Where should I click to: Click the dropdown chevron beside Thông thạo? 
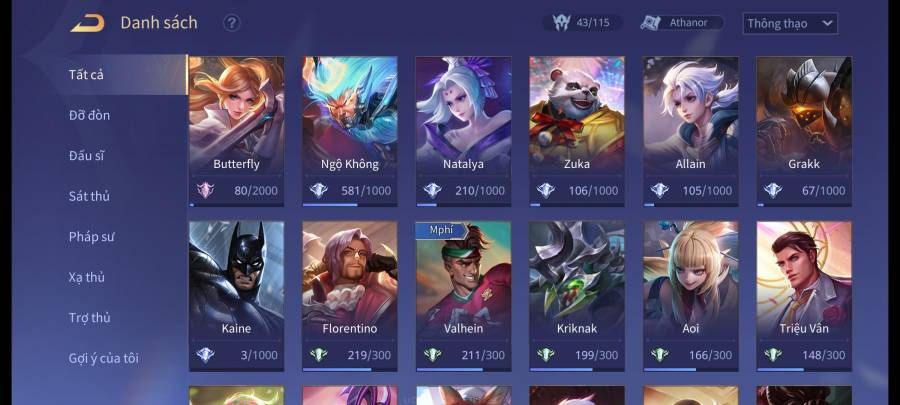(x=827, y=24)
